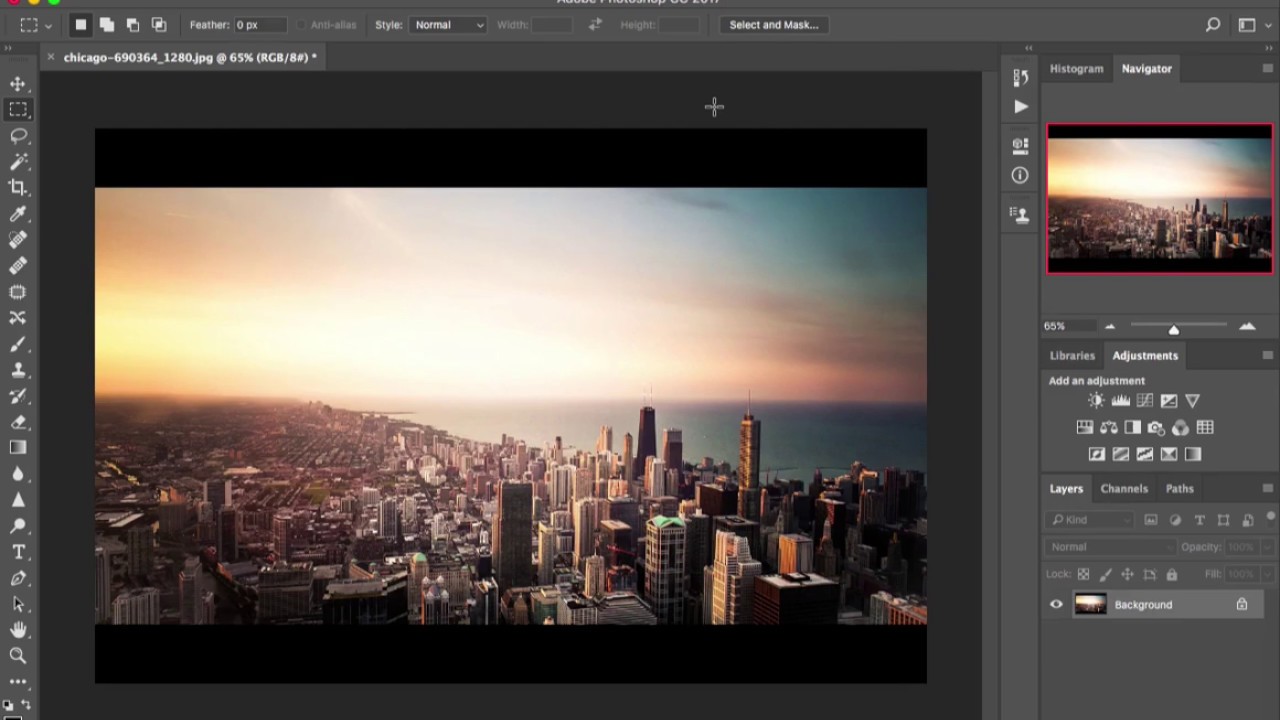The width and height of the screenshot is (1280, 720).
Task: Hide the Background layer with eye icon
Action: click(x=1056, y=604)
